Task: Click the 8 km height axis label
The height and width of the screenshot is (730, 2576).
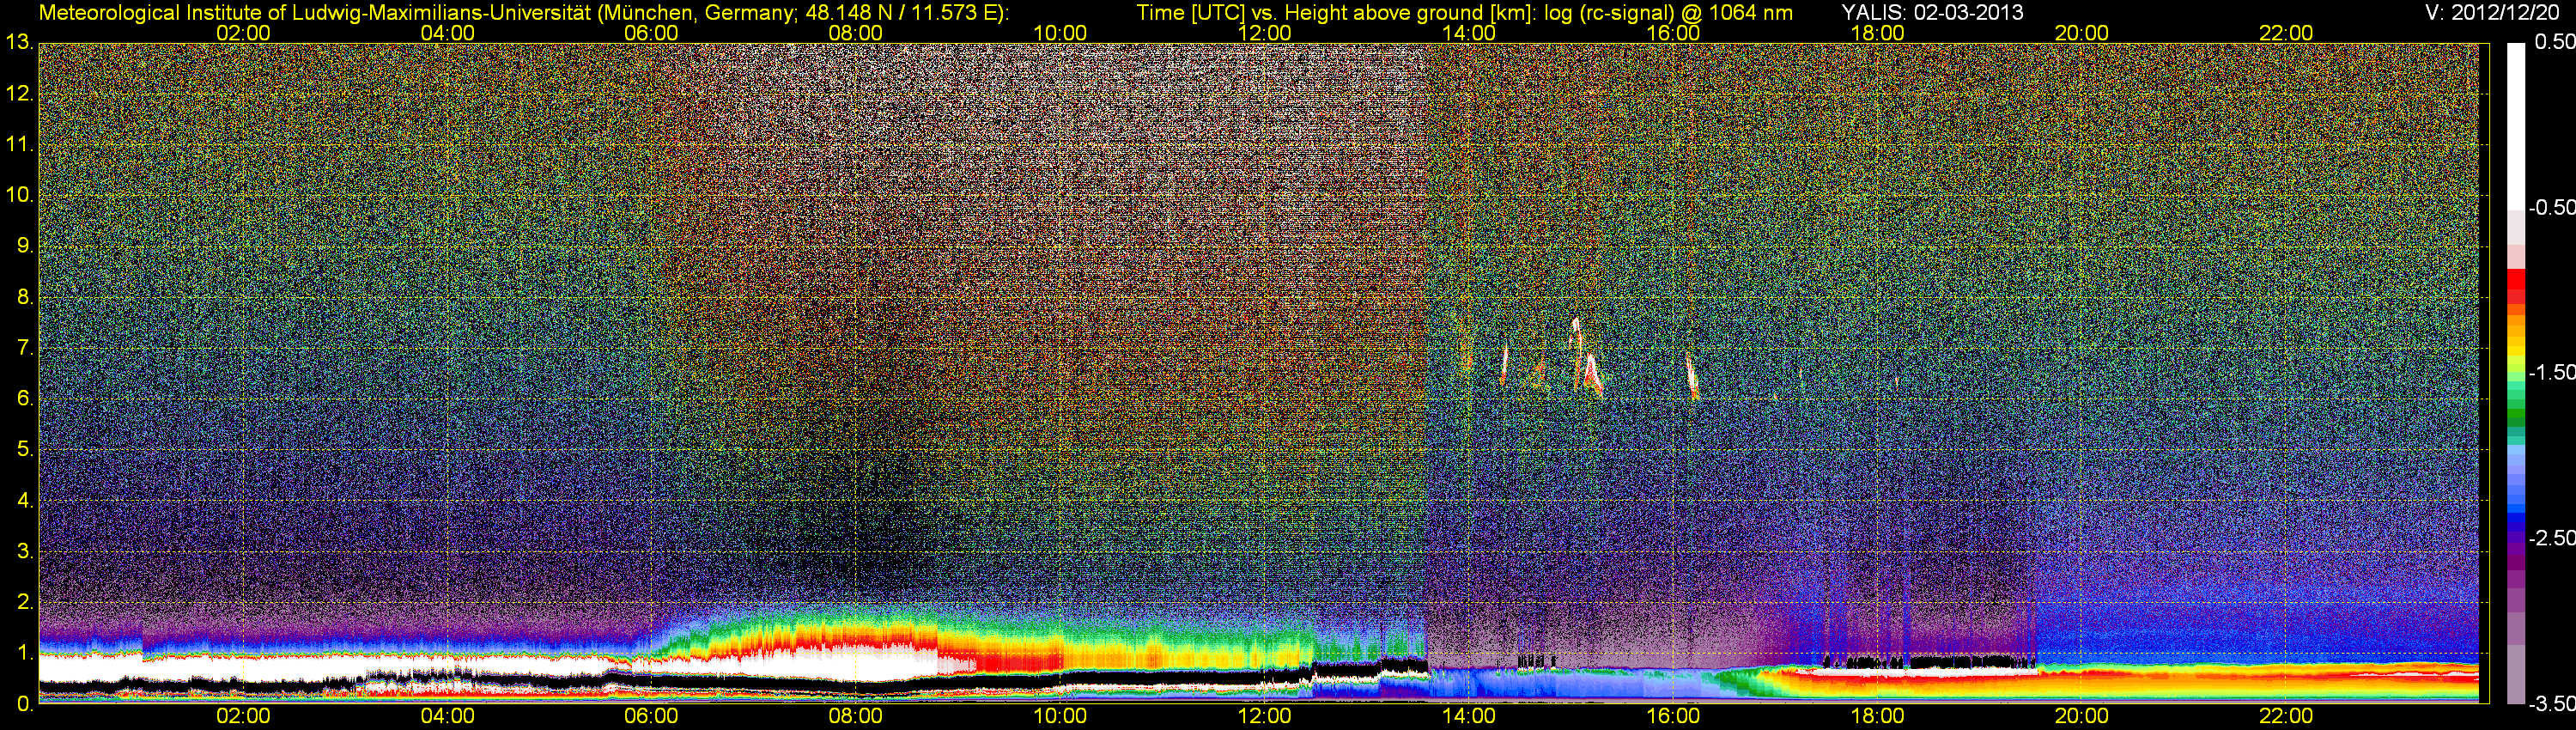Action: tap(24, 297)
